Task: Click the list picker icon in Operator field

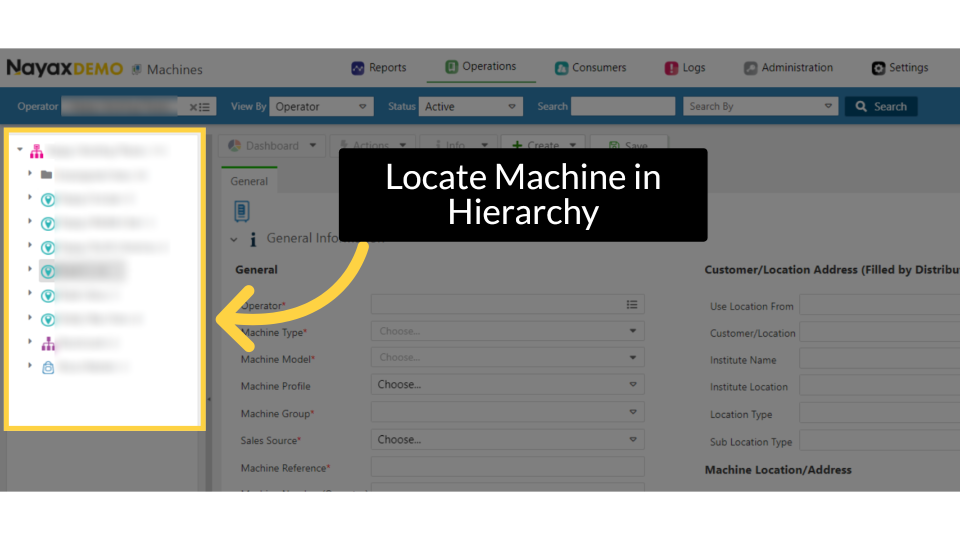Action: tap(632, 305)
